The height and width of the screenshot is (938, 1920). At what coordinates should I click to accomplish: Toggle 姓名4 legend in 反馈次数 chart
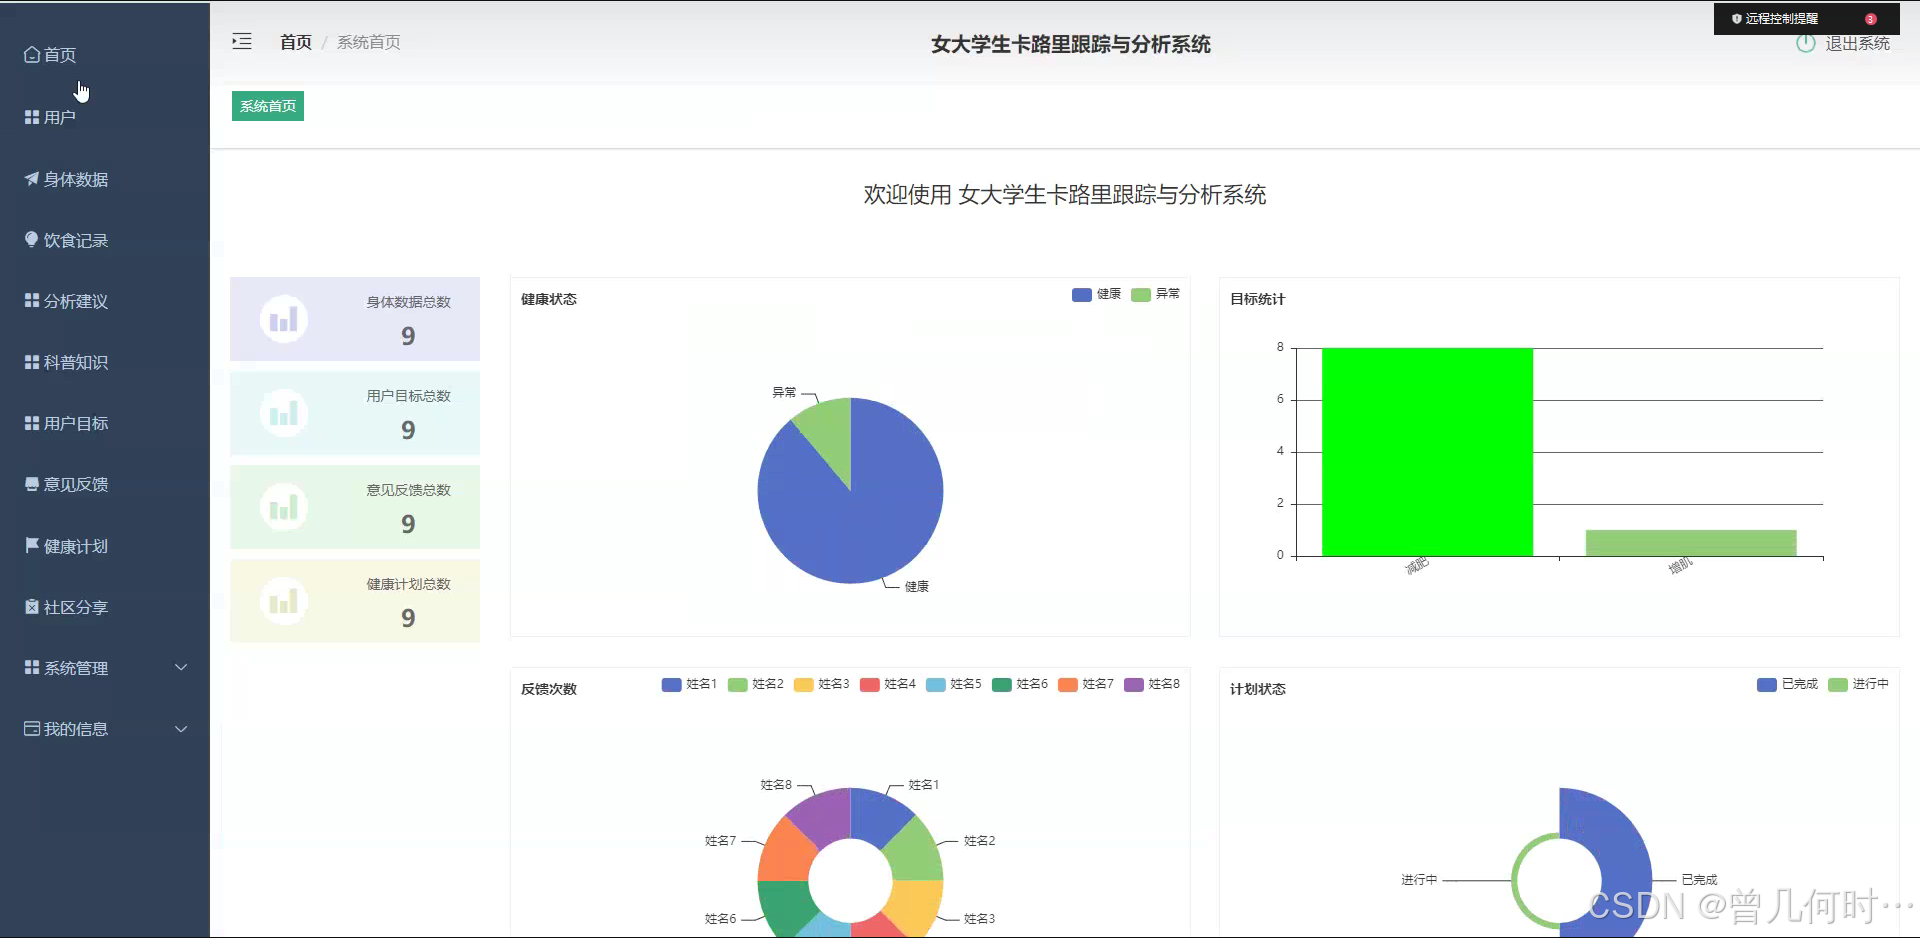[887, 684]
